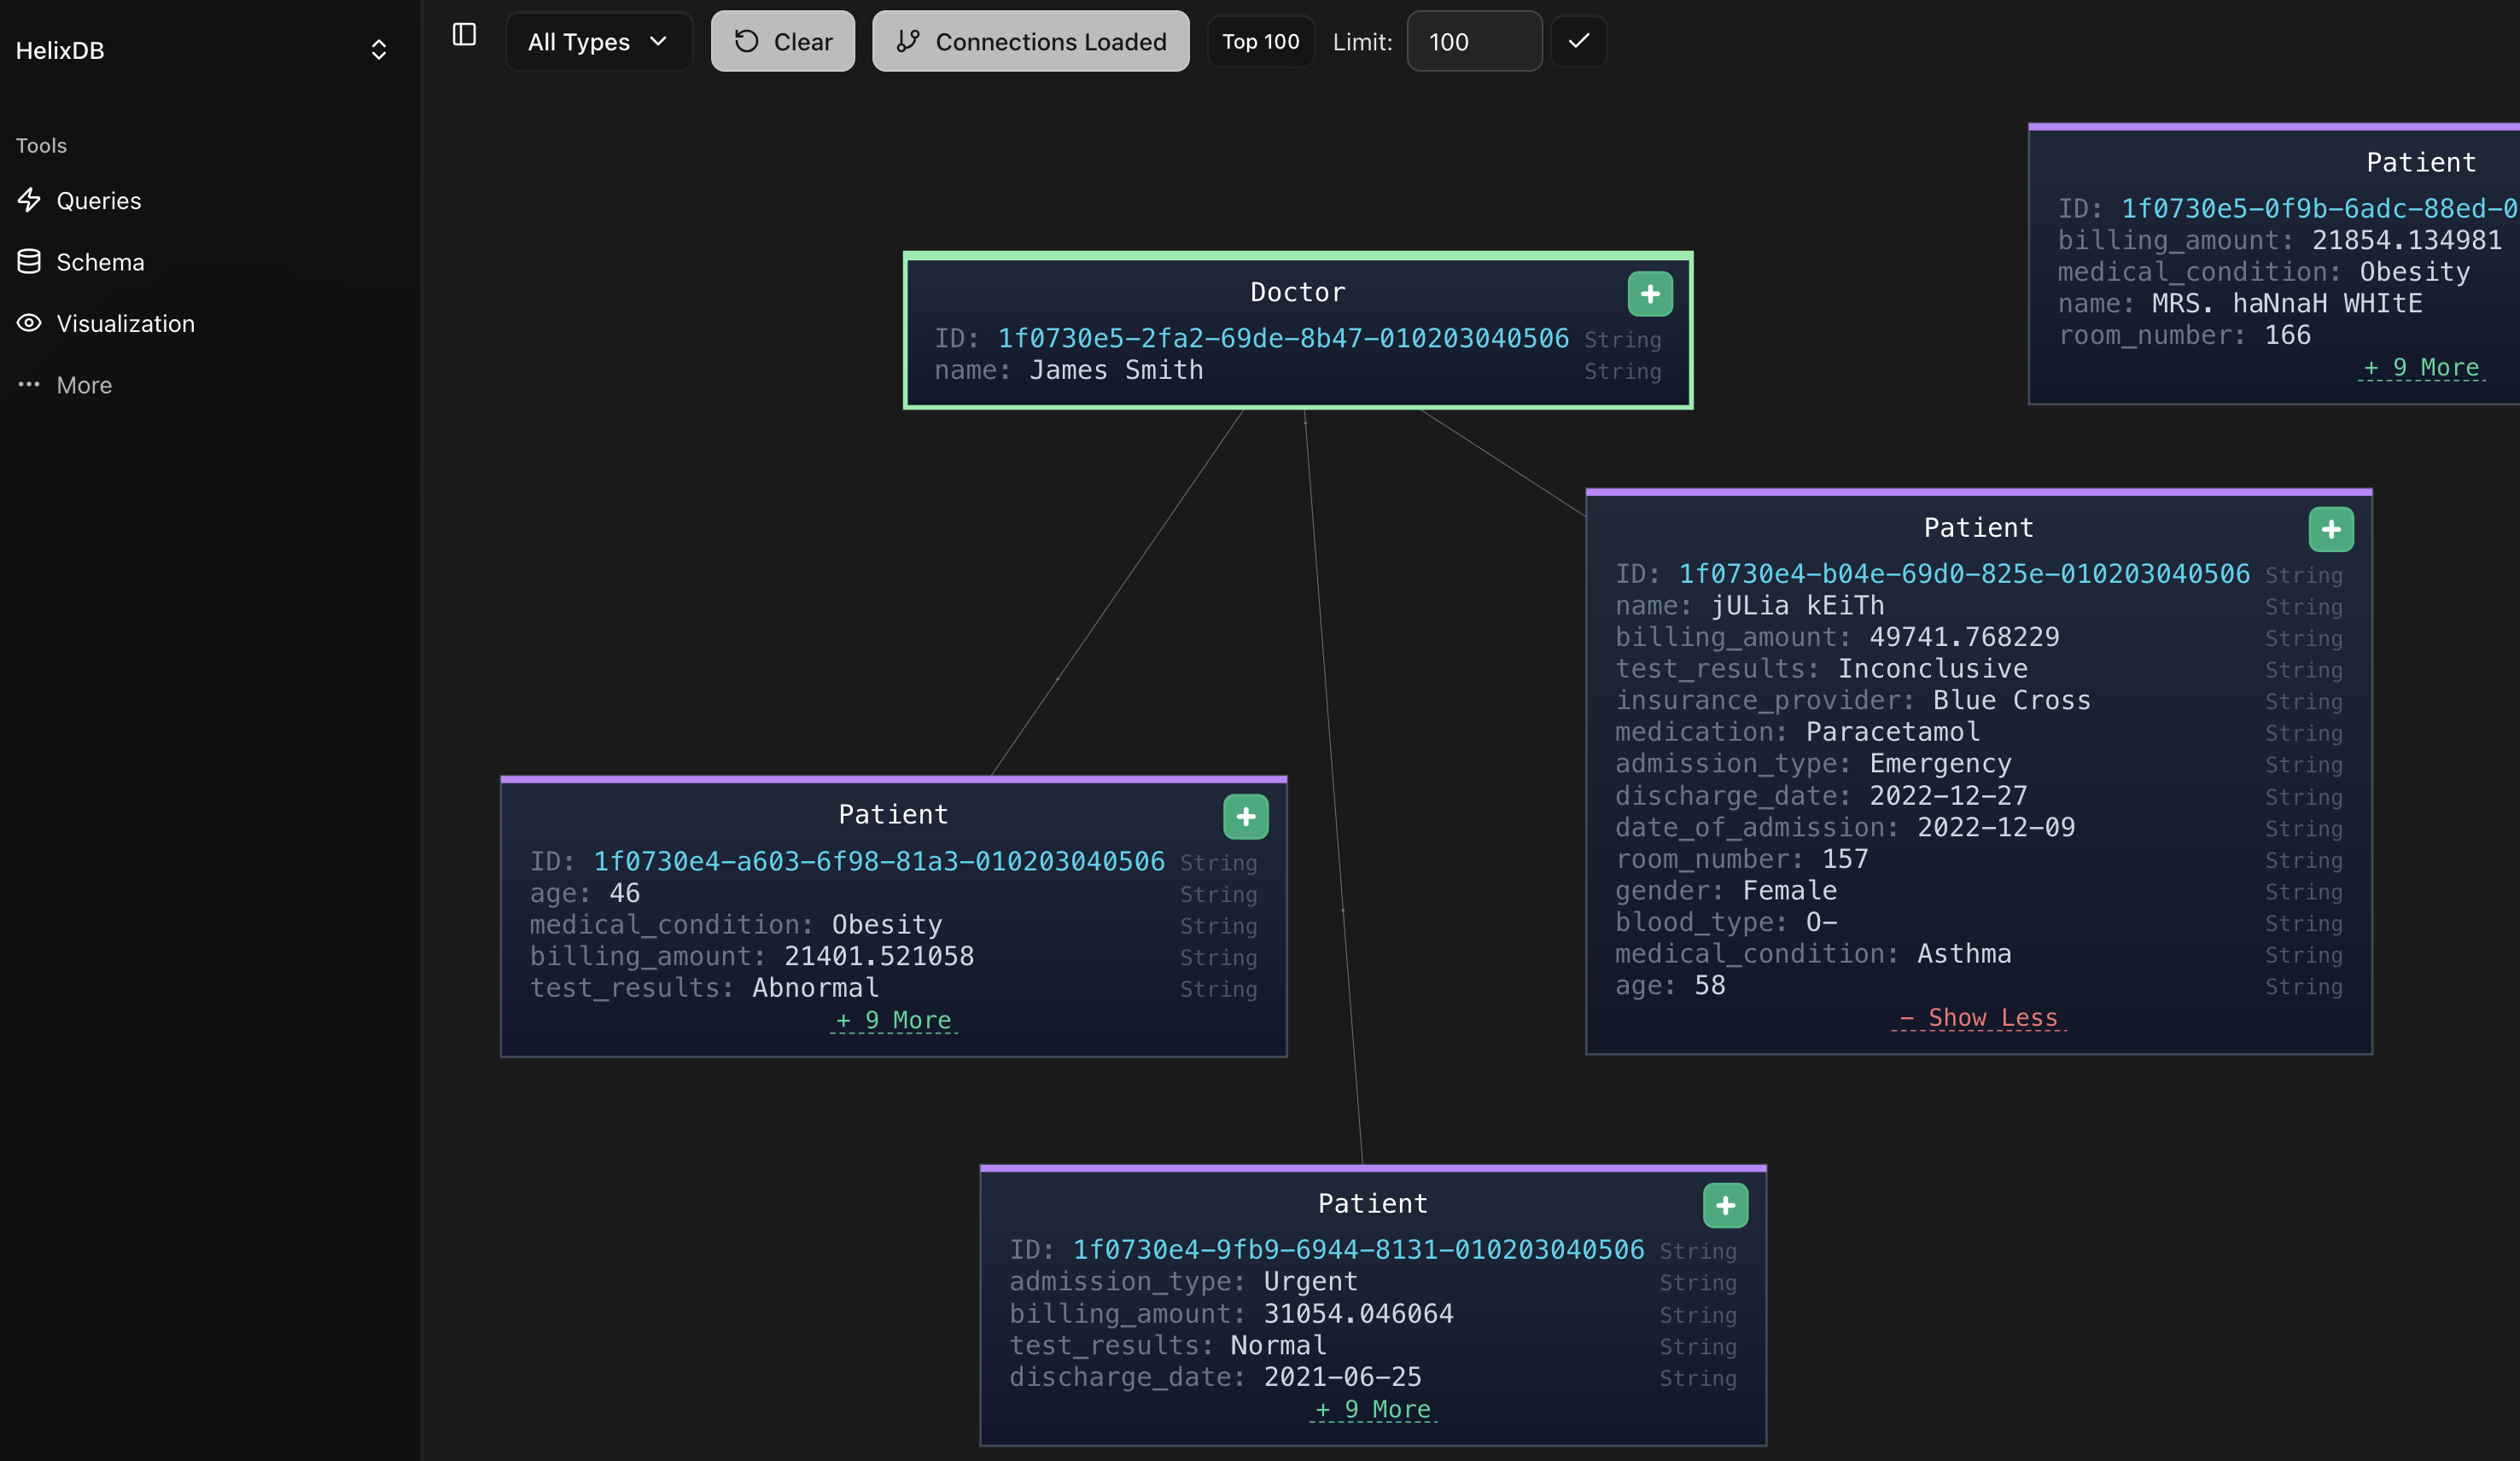Open the All Types dropdown
Viewport: 2520px width, 1461px height.
598,42
